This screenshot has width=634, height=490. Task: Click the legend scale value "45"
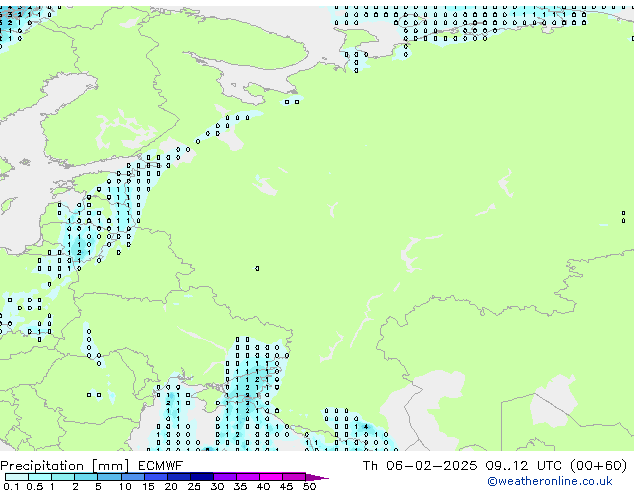[286, 486]
